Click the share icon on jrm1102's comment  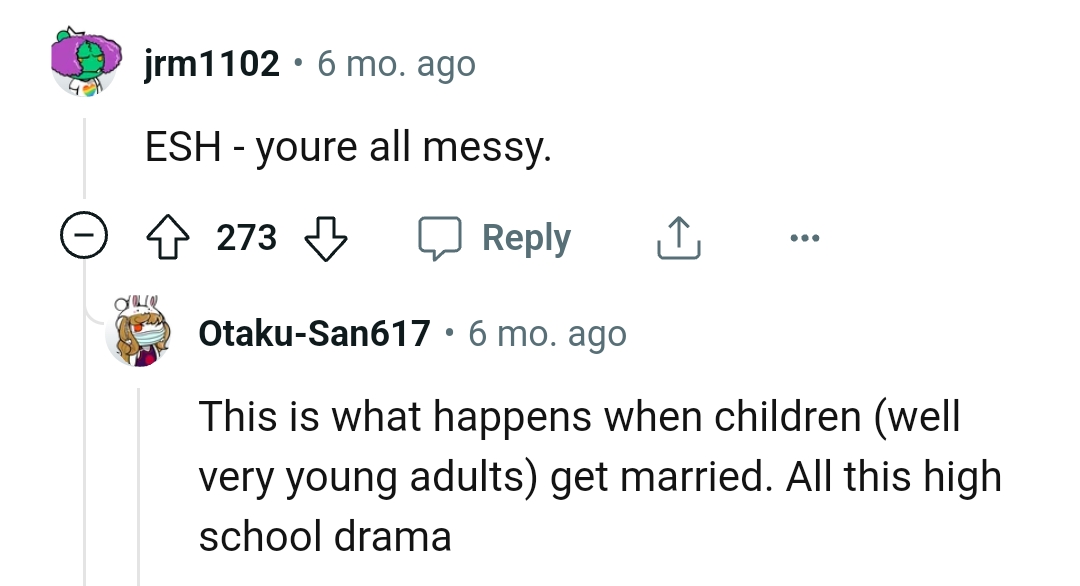(678, 237)
